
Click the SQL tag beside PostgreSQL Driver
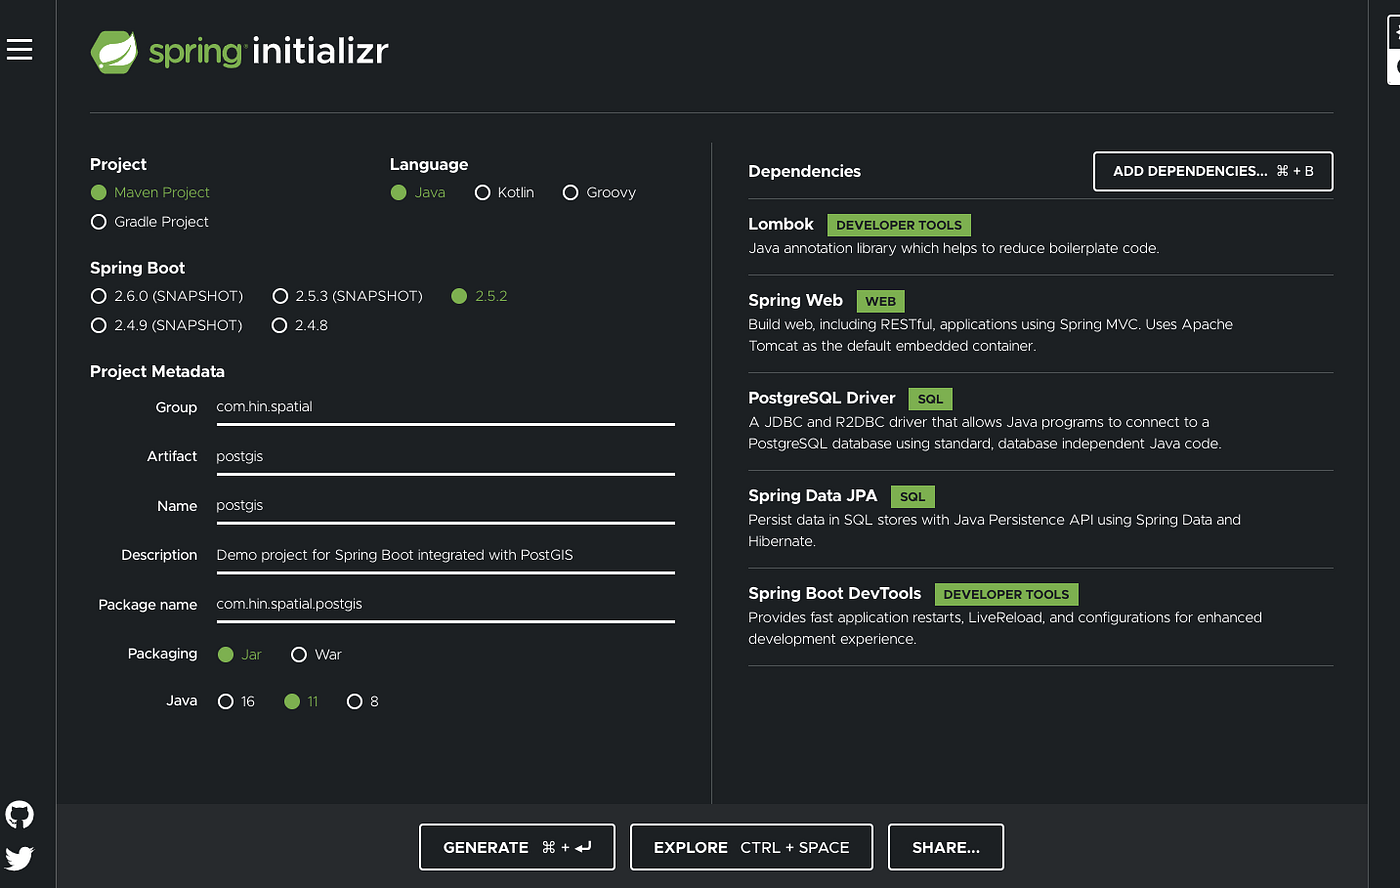pyautogui.click(x=931, y=399)
